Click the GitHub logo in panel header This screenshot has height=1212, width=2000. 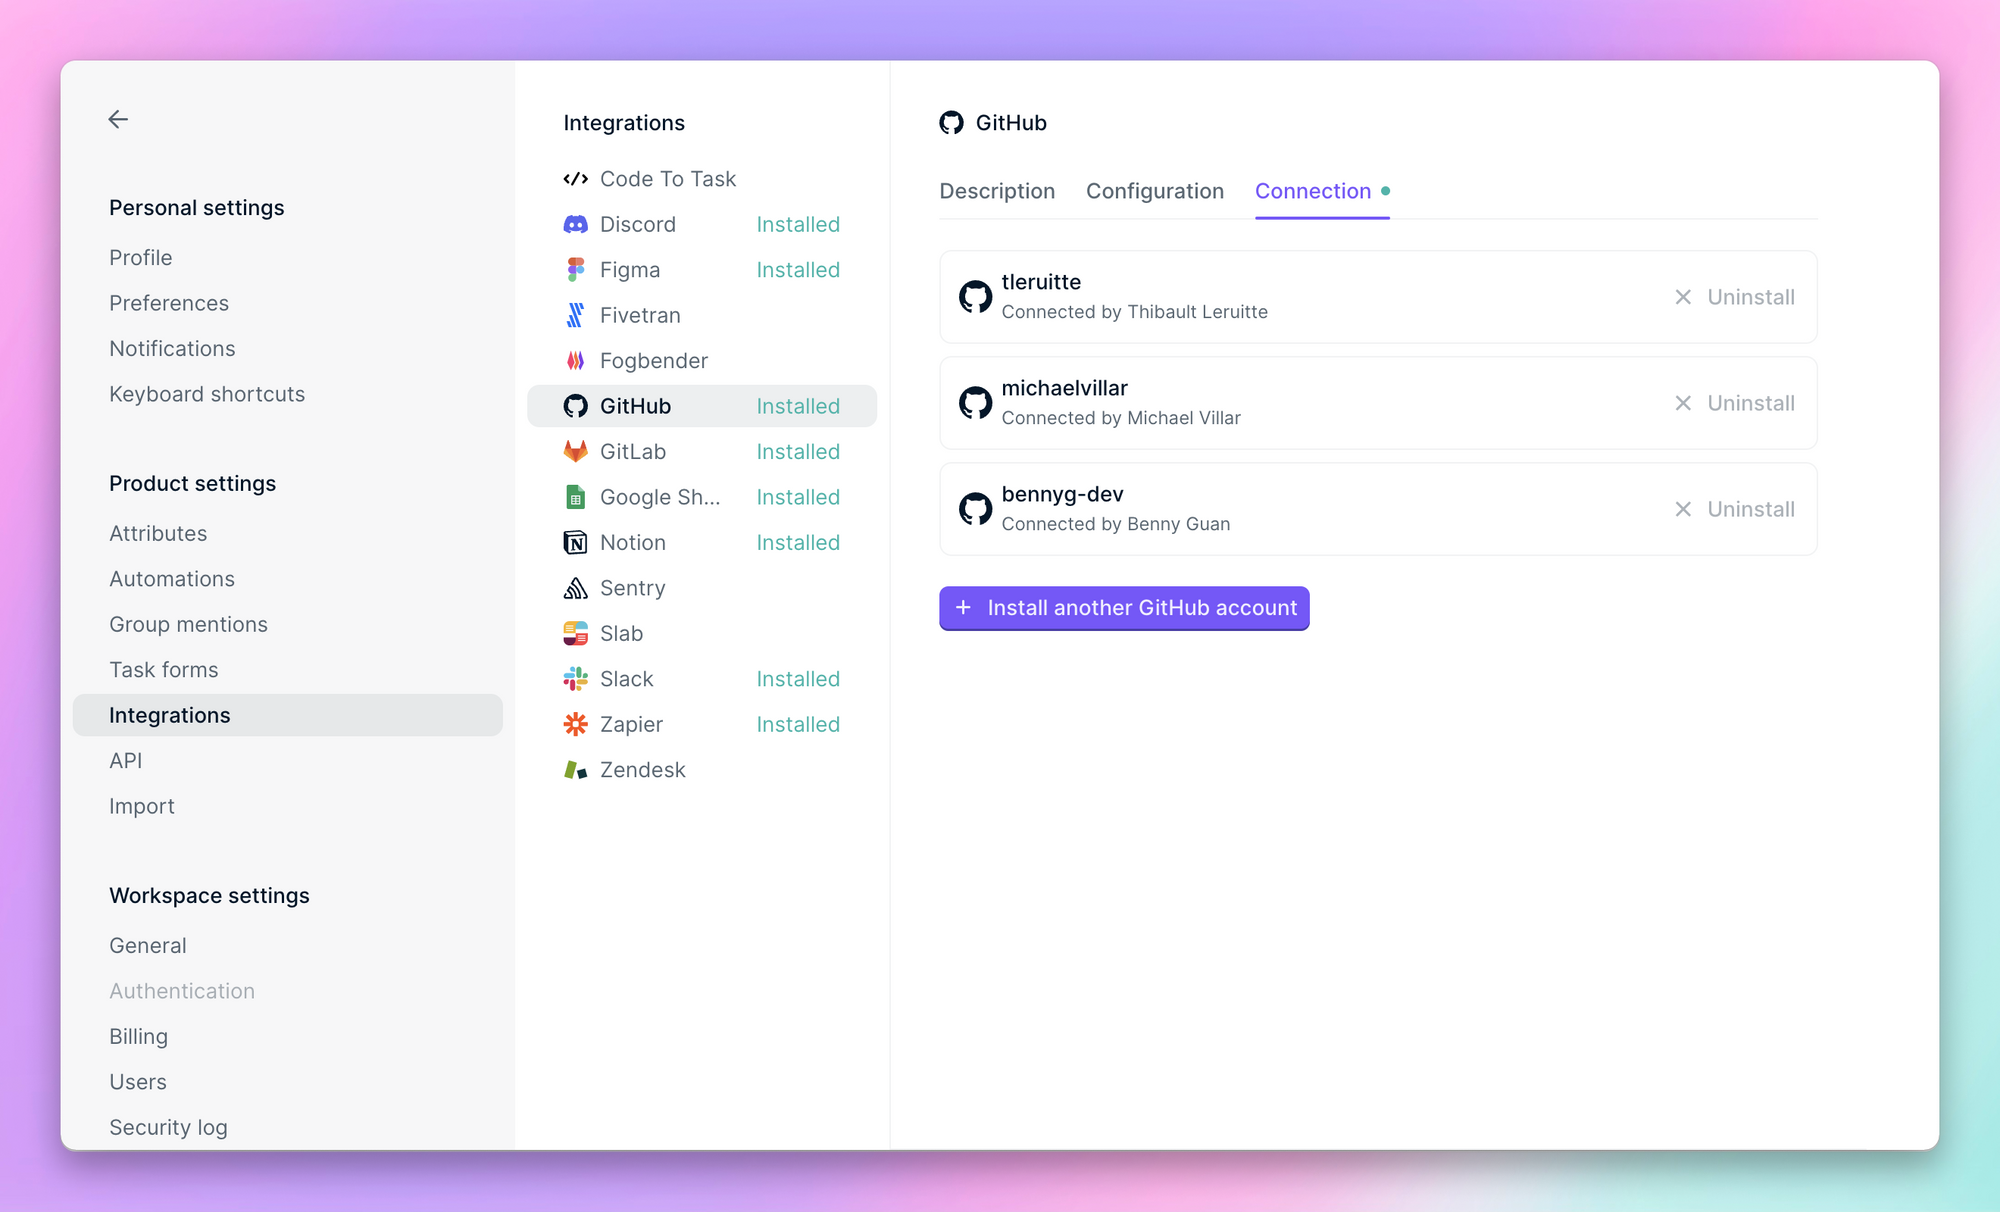pos(951,123)
